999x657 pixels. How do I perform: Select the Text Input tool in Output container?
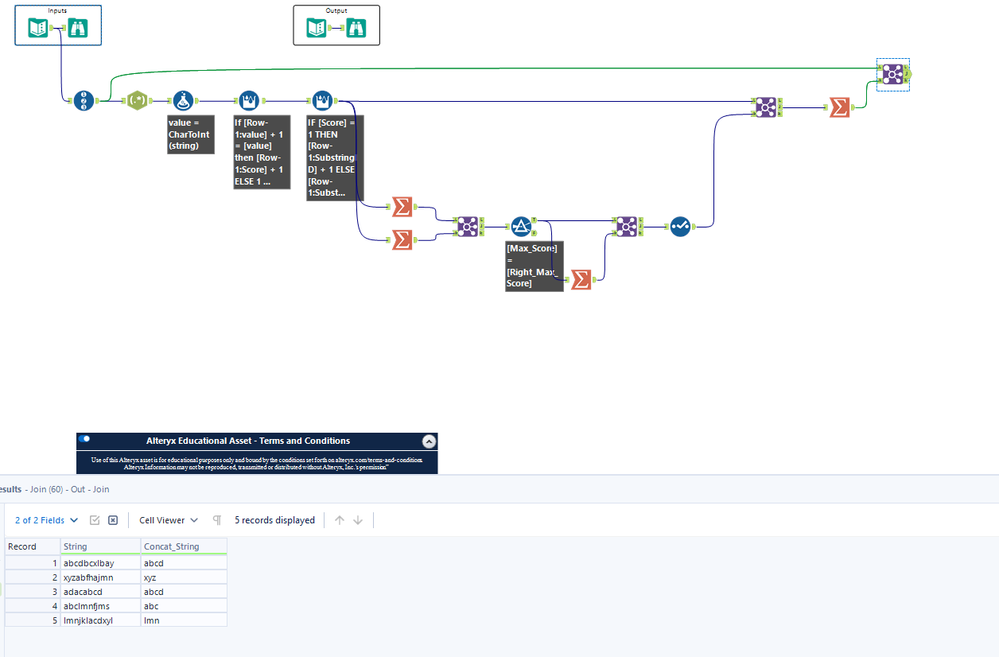317,28
